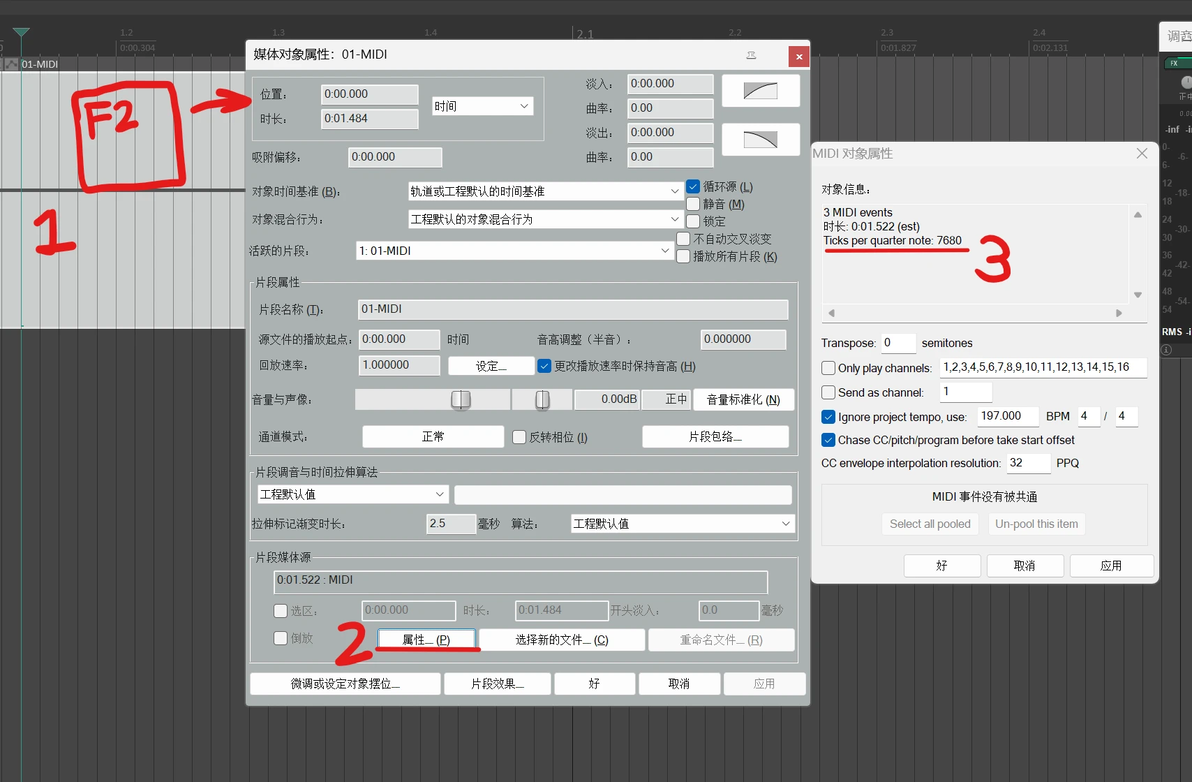This screenshot has width=1192, height=782.
Task: Open the 时间 position unit dropdown
Action: click(x=482, y=106)
